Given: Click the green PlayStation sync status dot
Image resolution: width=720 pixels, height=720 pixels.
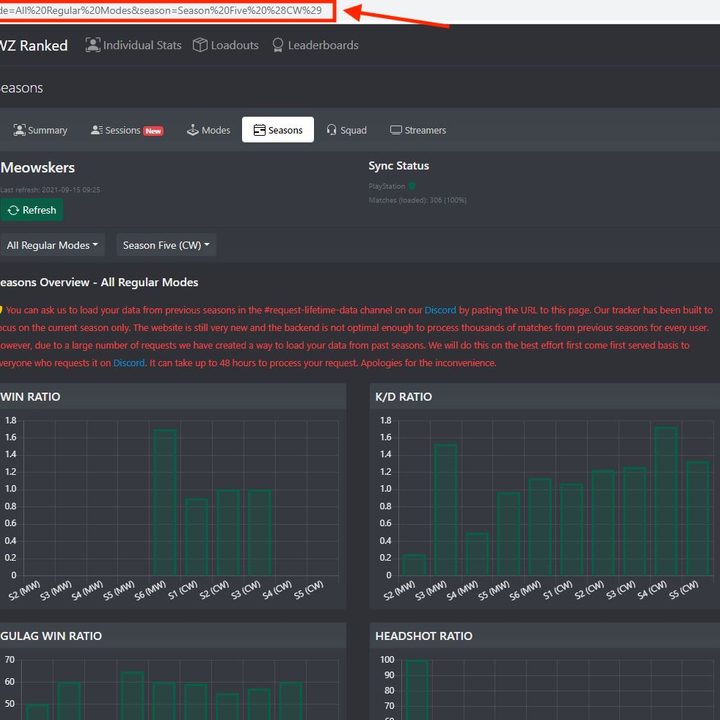Looking at the screenshot, I should 412,186.
